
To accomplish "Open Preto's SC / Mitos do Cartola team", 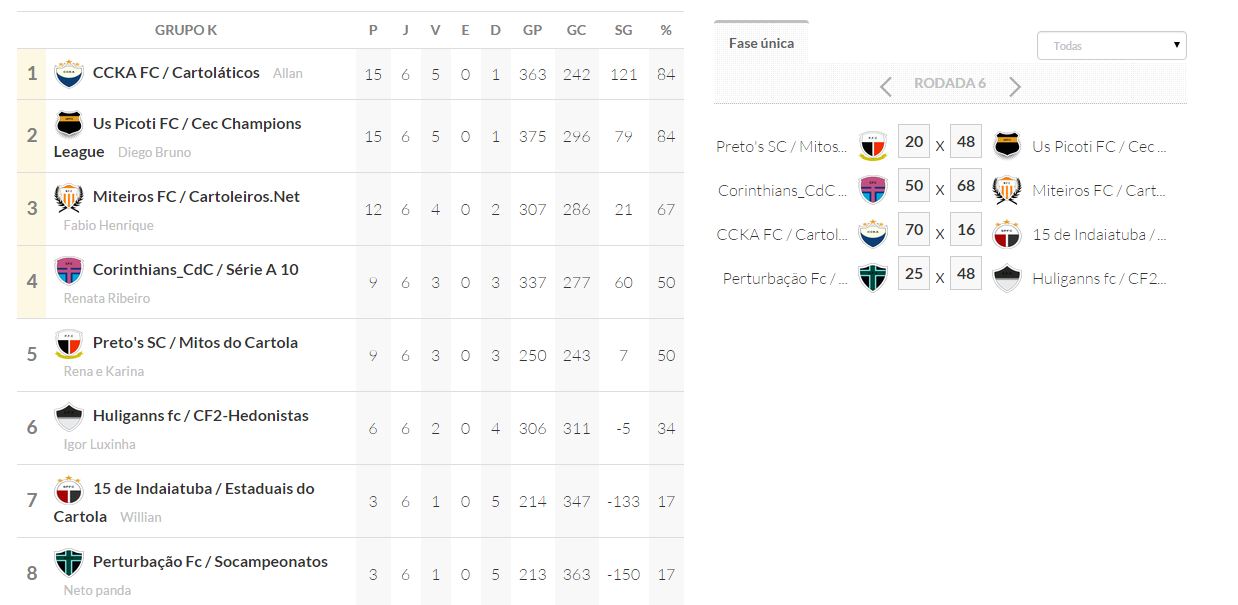I will click(x=195, y=343).
